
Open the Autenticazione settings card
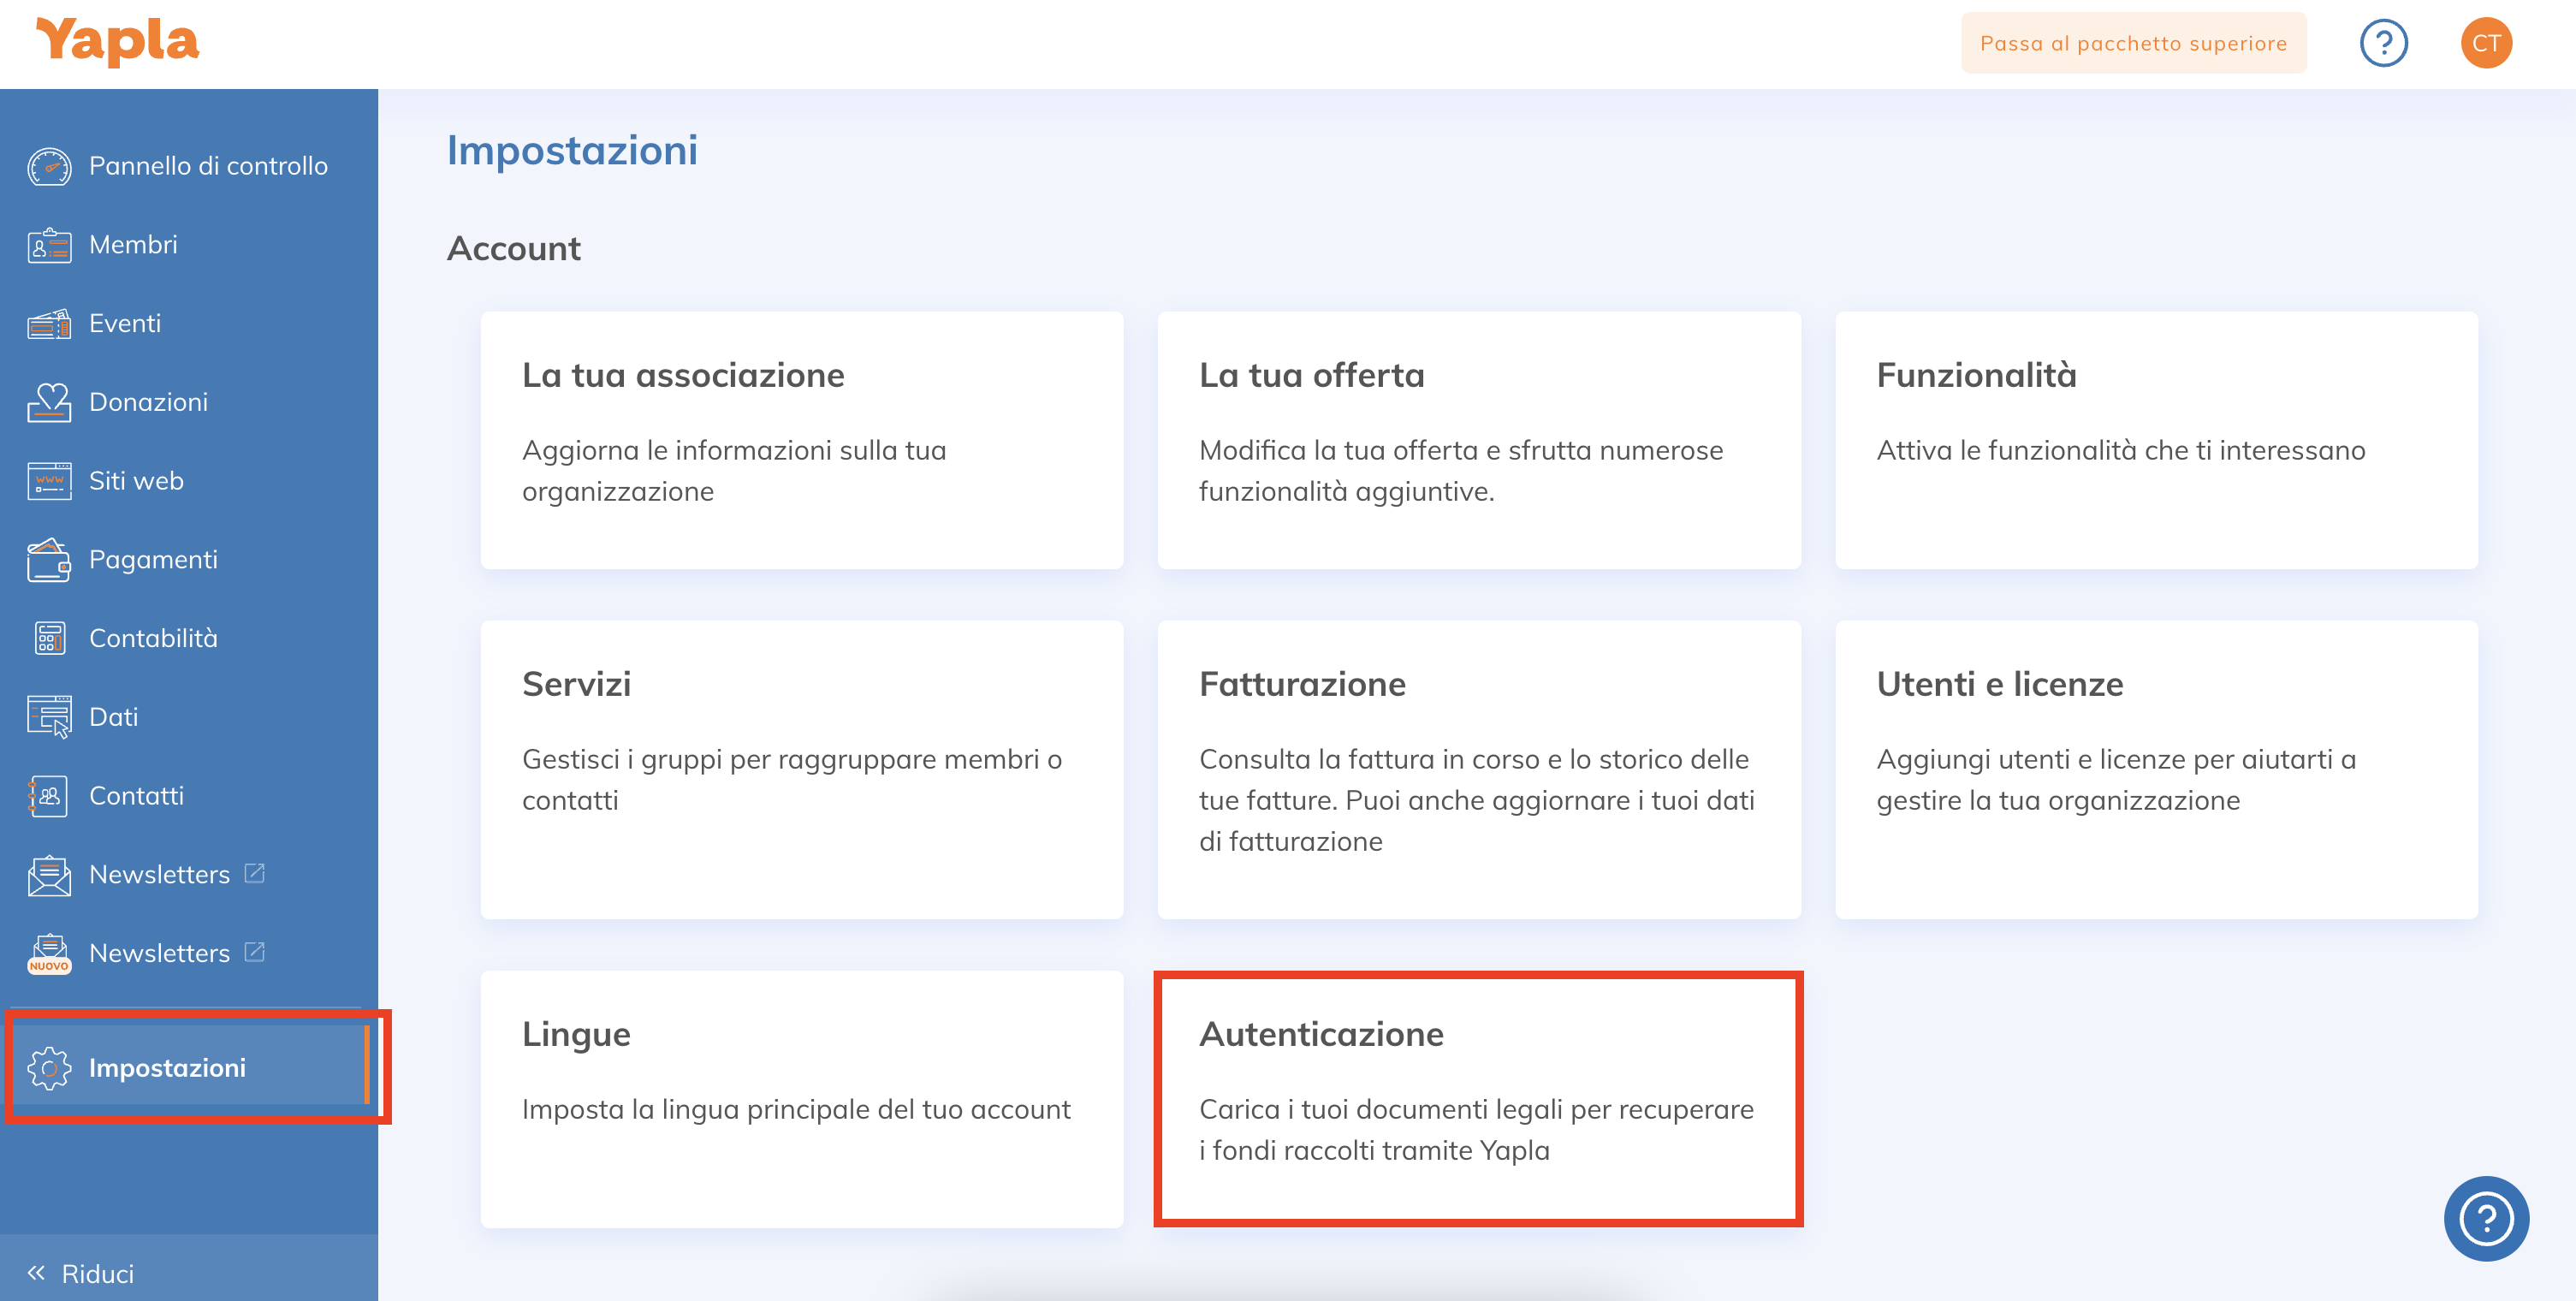pos(1478,1098)
